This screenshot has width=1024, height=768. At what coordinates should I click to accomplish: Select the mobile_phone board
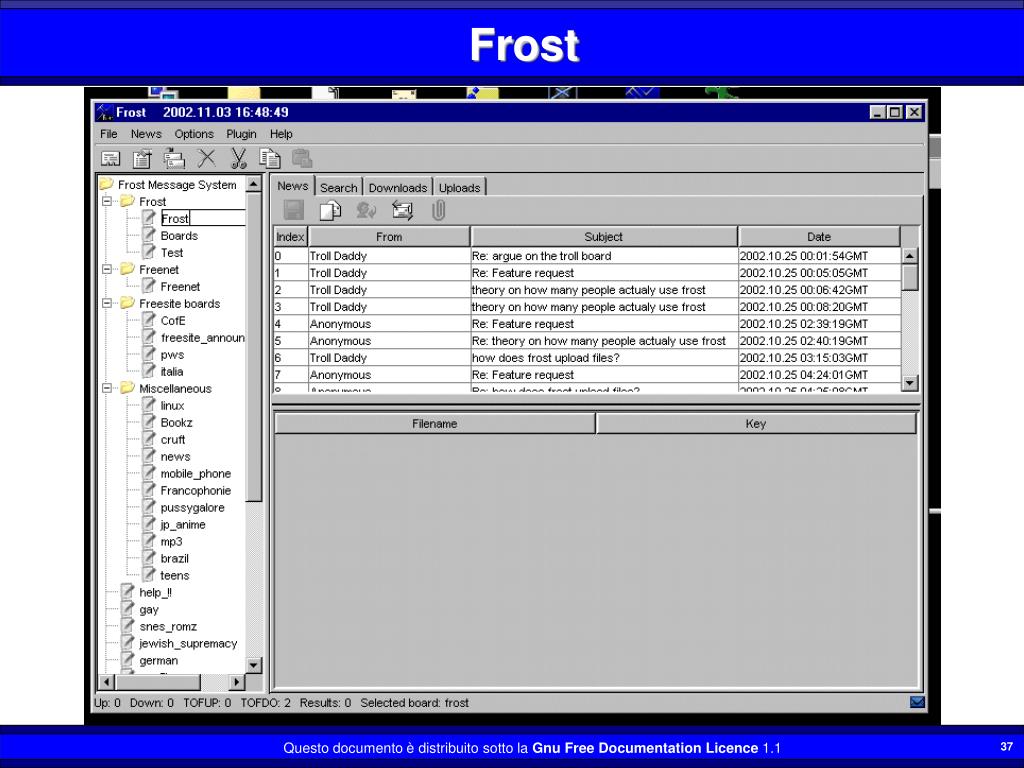[196, 473]
